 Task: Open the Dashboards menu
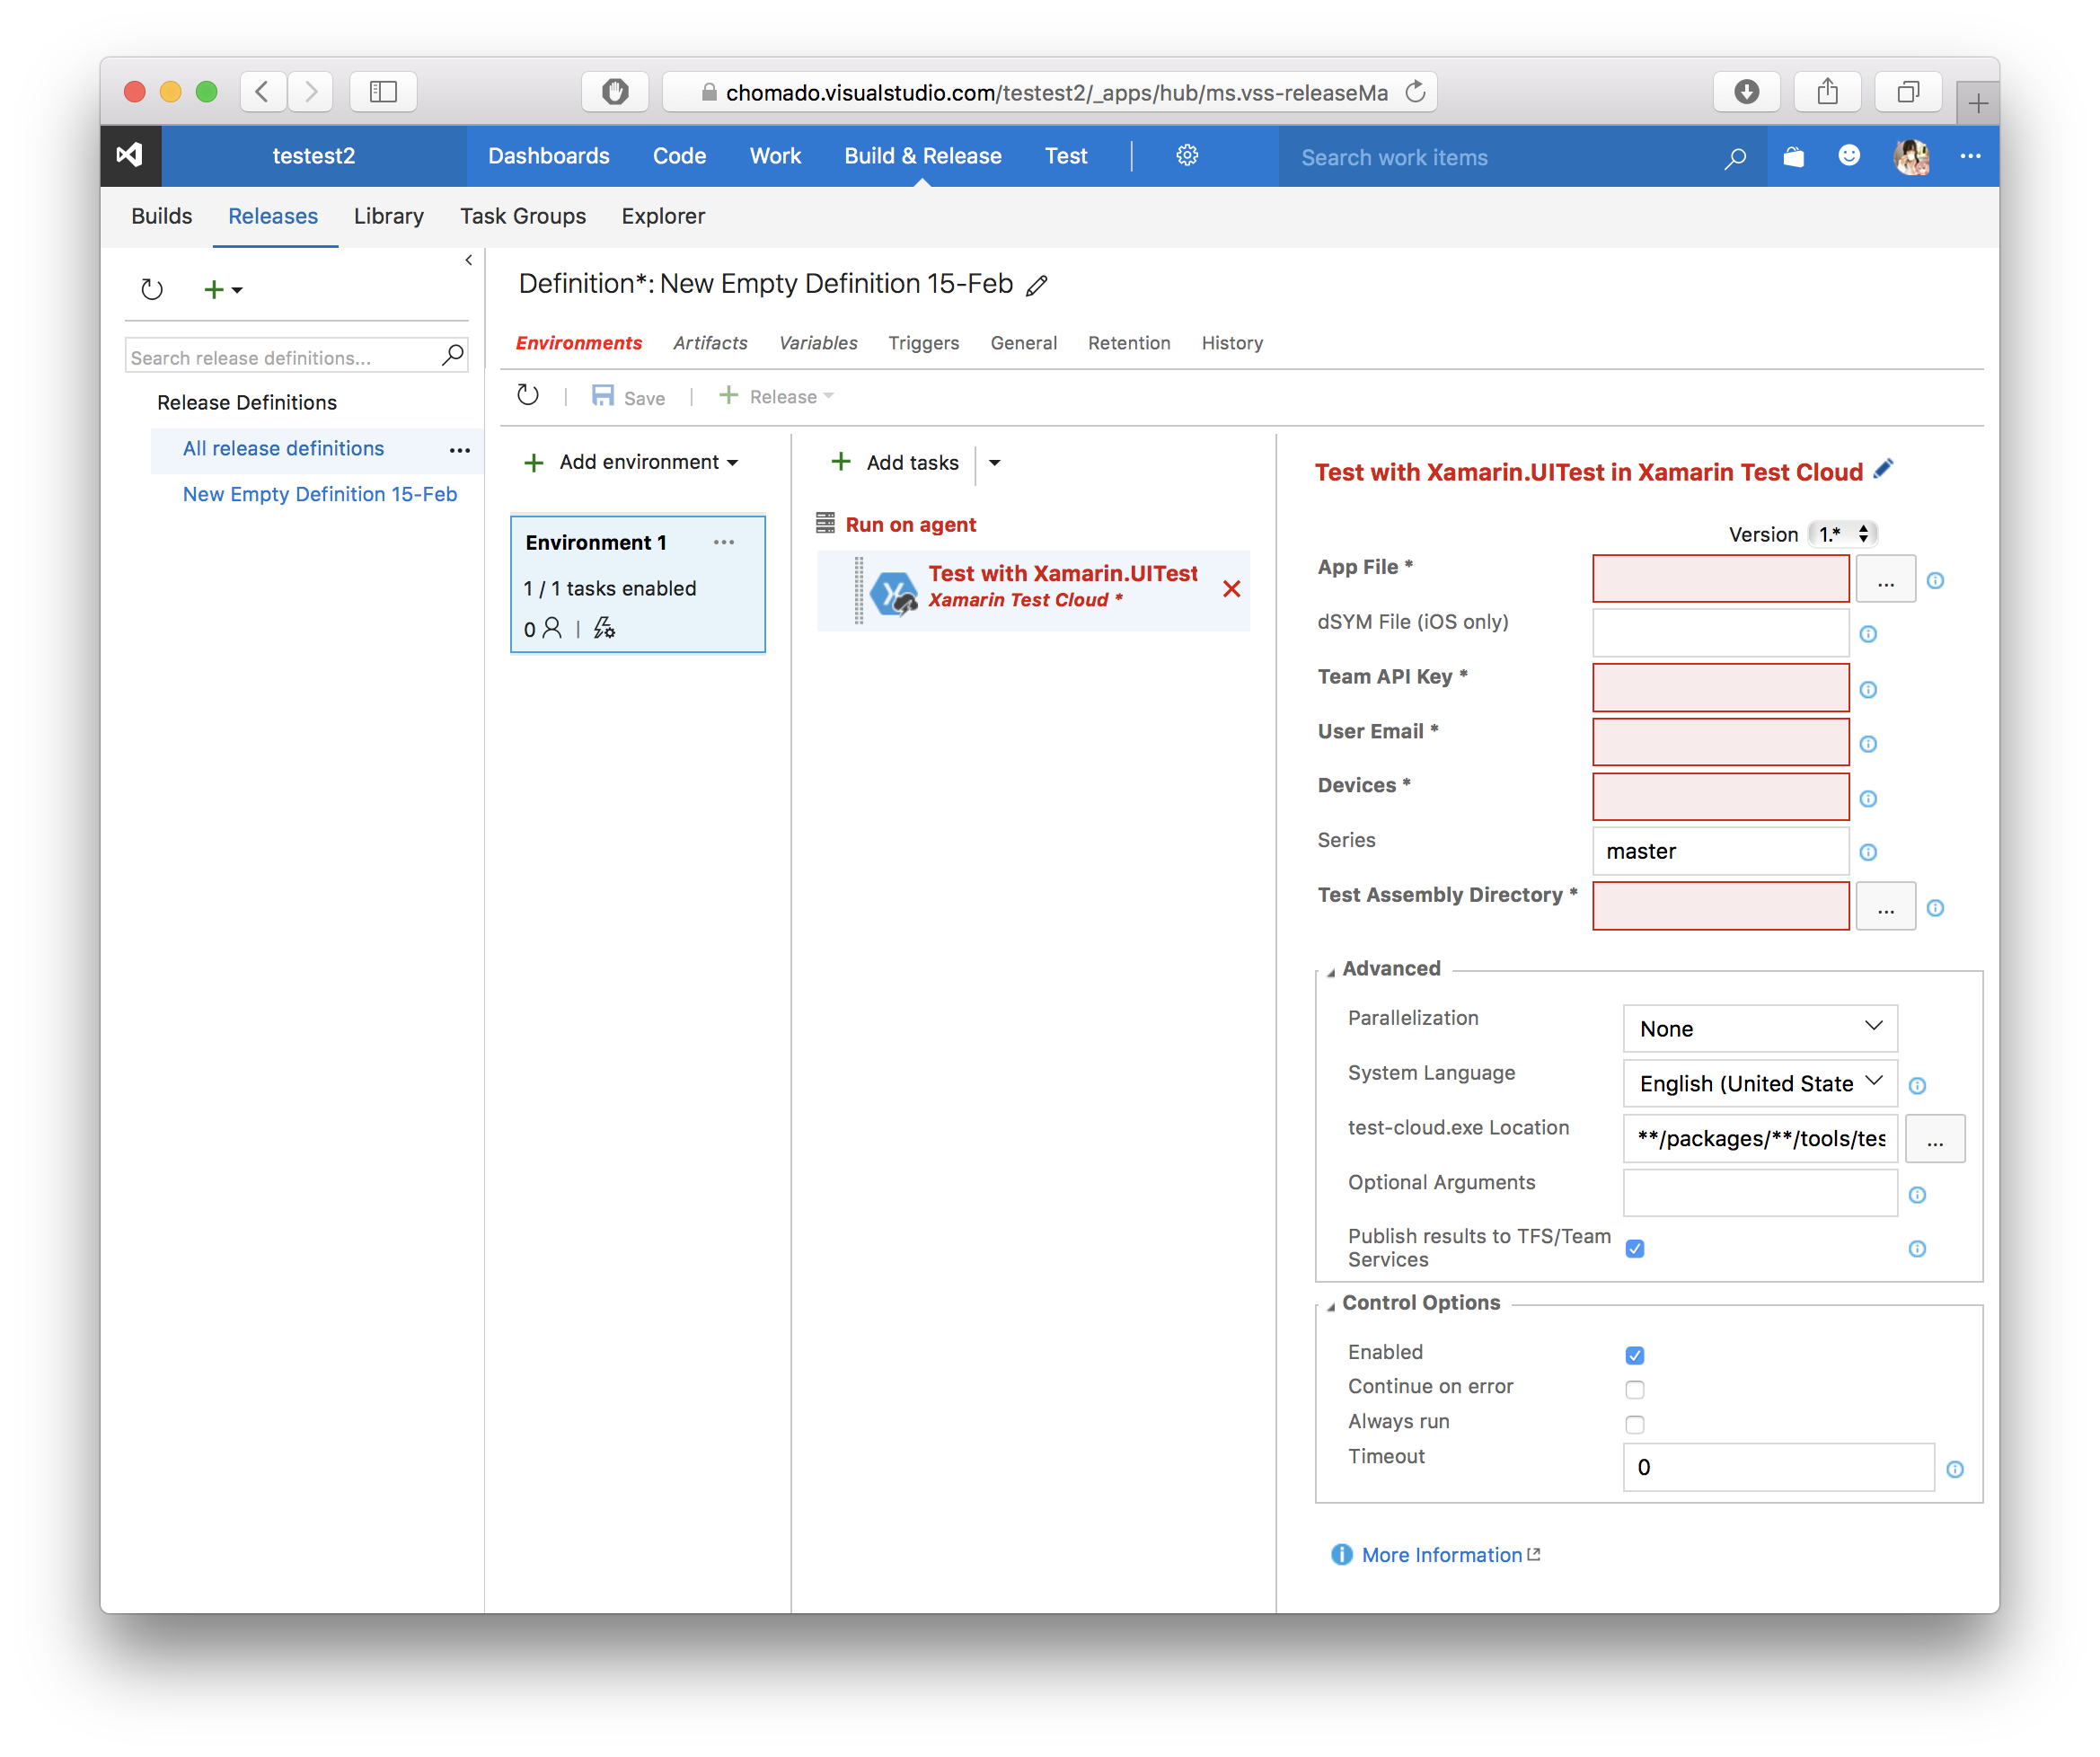[548, 156]
